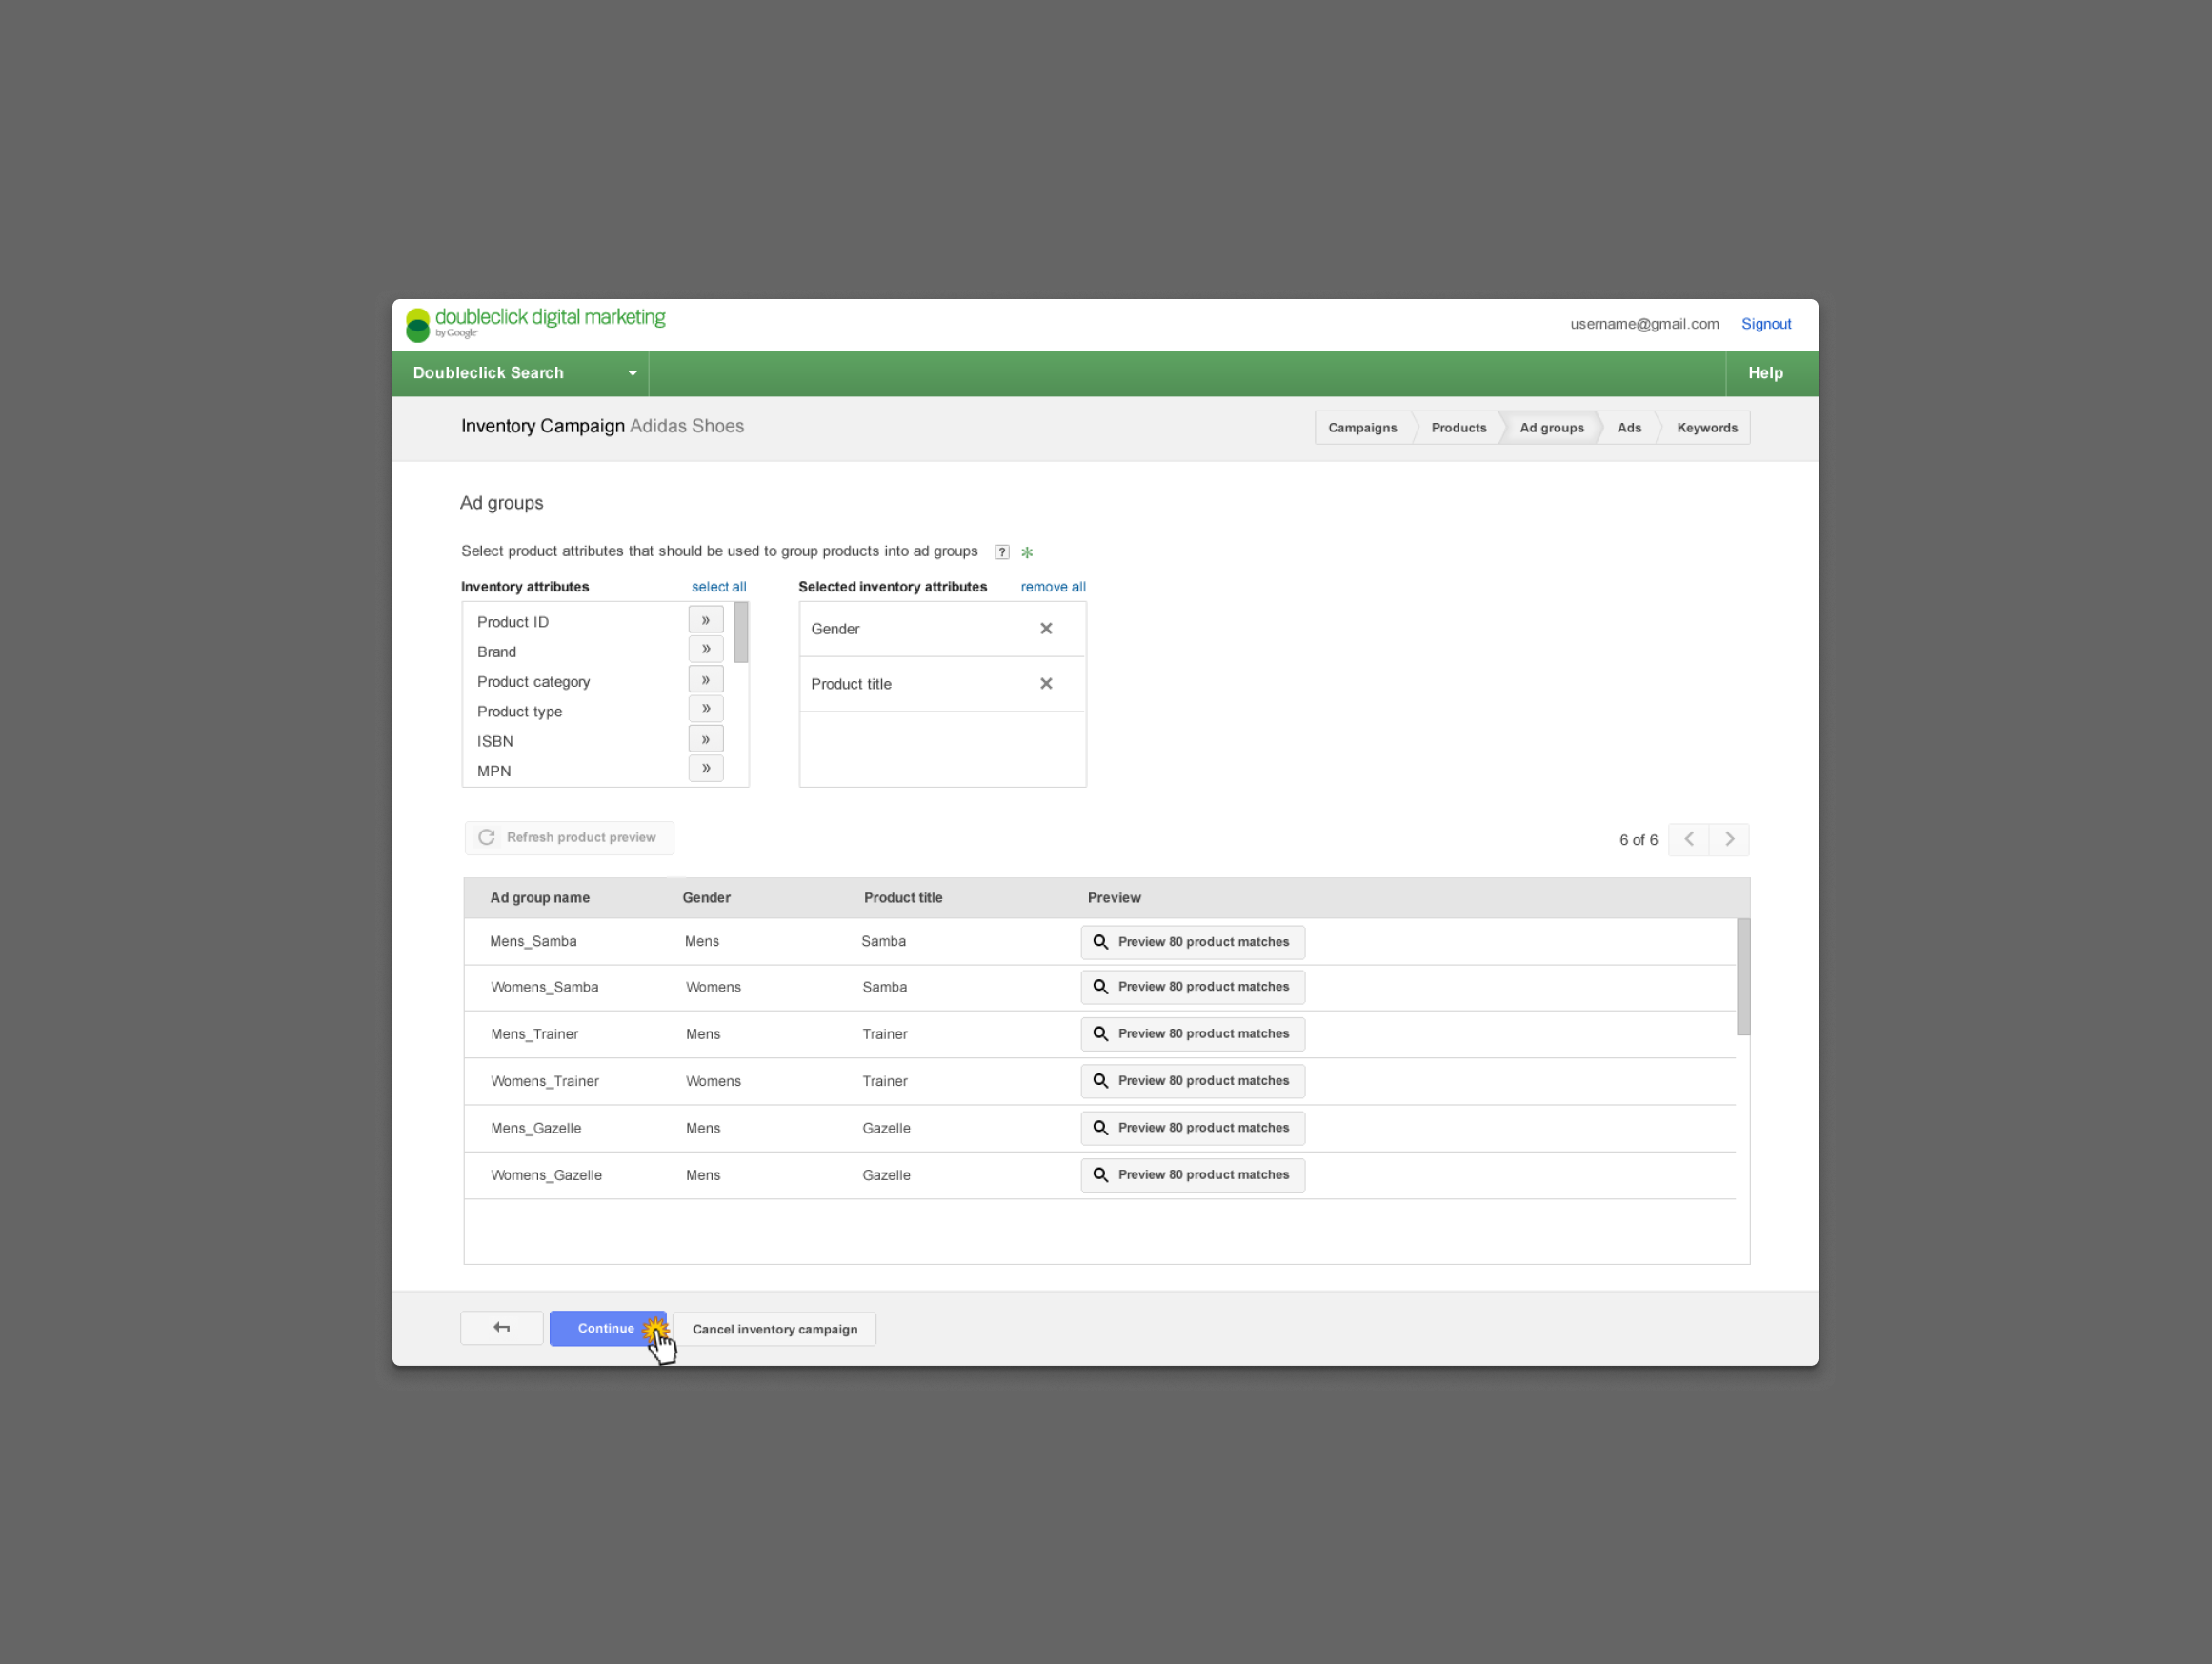Viewport: 2212px width, 1664px height.
Task: Click the remove all link
Action: pos(1053,587)
